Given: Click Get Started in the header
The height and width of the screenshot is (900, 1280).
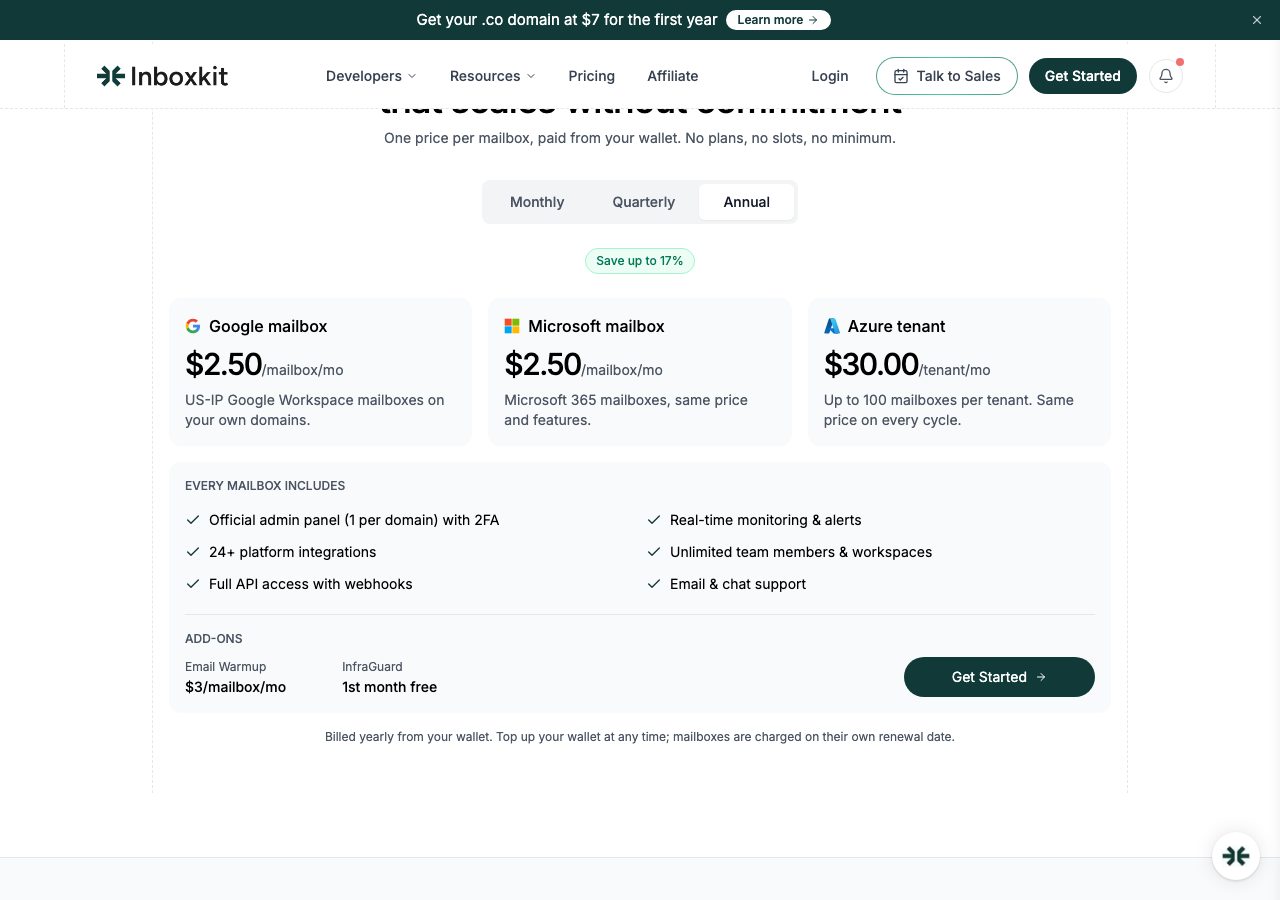Looking at the screenshot, I should [x=1082, y=76].
